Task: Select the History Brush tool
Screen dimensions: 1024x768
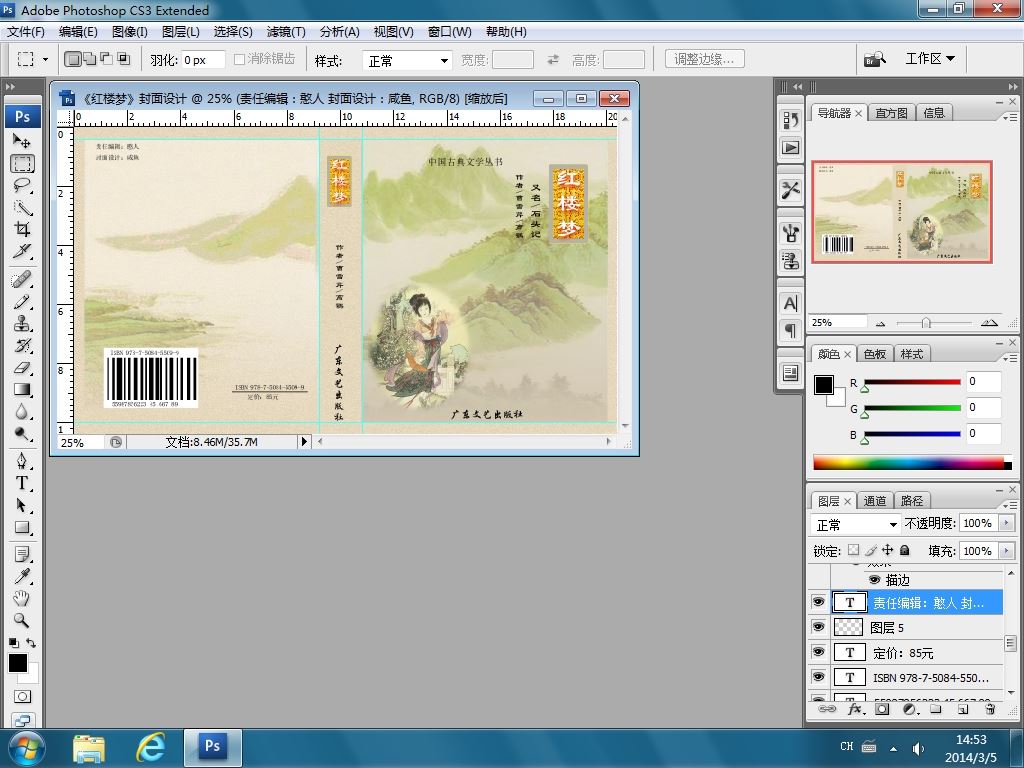Action: click(22, 345)
